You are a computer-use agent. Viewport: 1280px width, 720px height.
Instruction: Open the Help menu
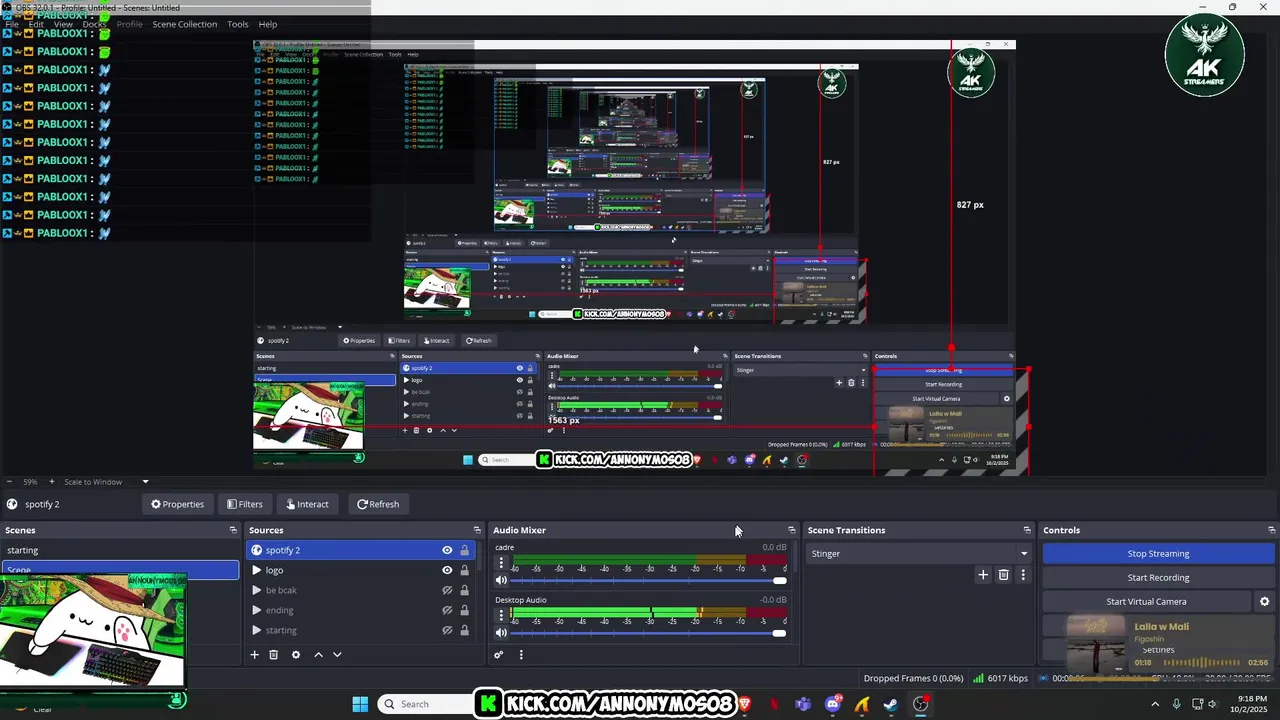(x=267, y=24)
